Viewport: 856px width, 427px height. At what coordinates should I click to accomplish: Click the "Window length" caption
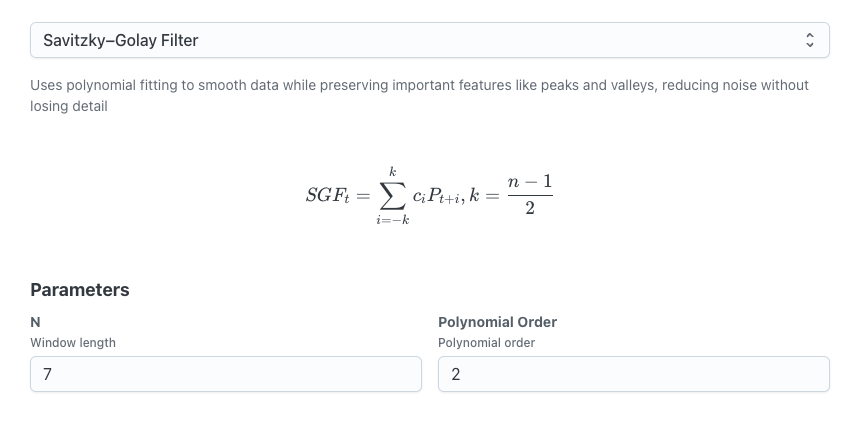(73, 342)
